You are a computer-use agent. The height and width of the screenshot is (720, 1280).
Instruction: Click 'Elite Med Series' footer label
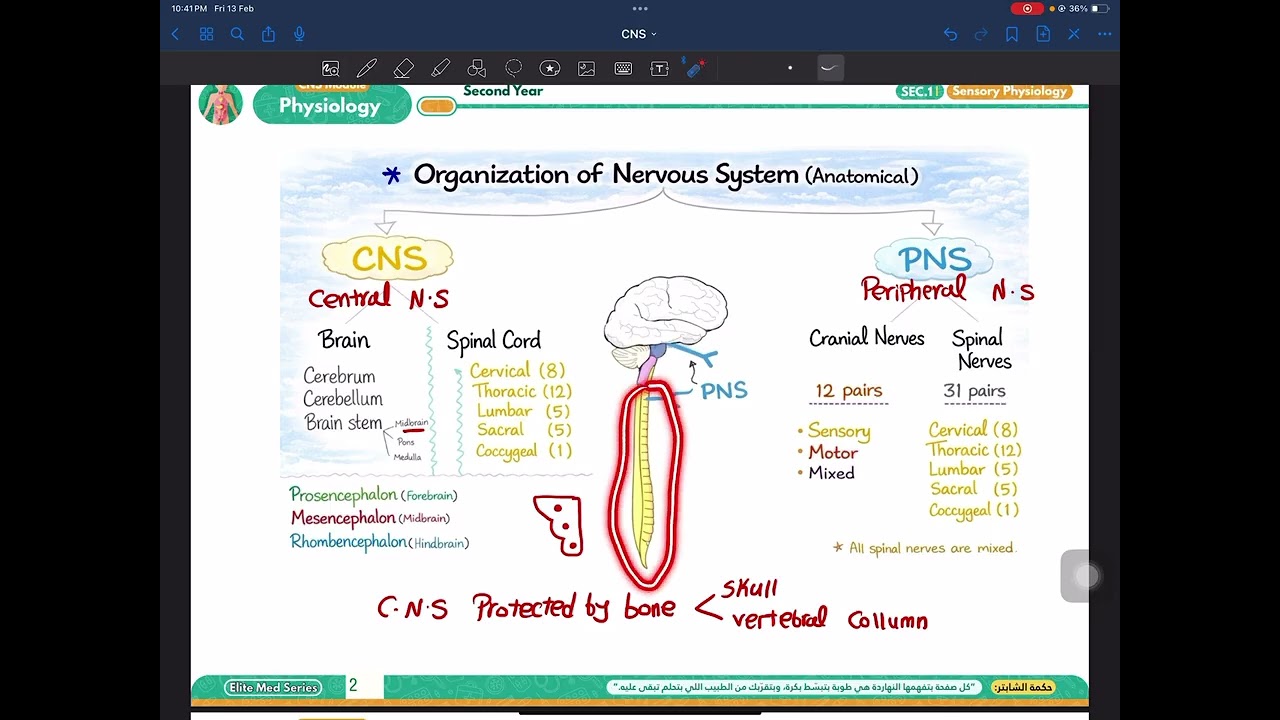pyautogui.click(x=273, y=687)
